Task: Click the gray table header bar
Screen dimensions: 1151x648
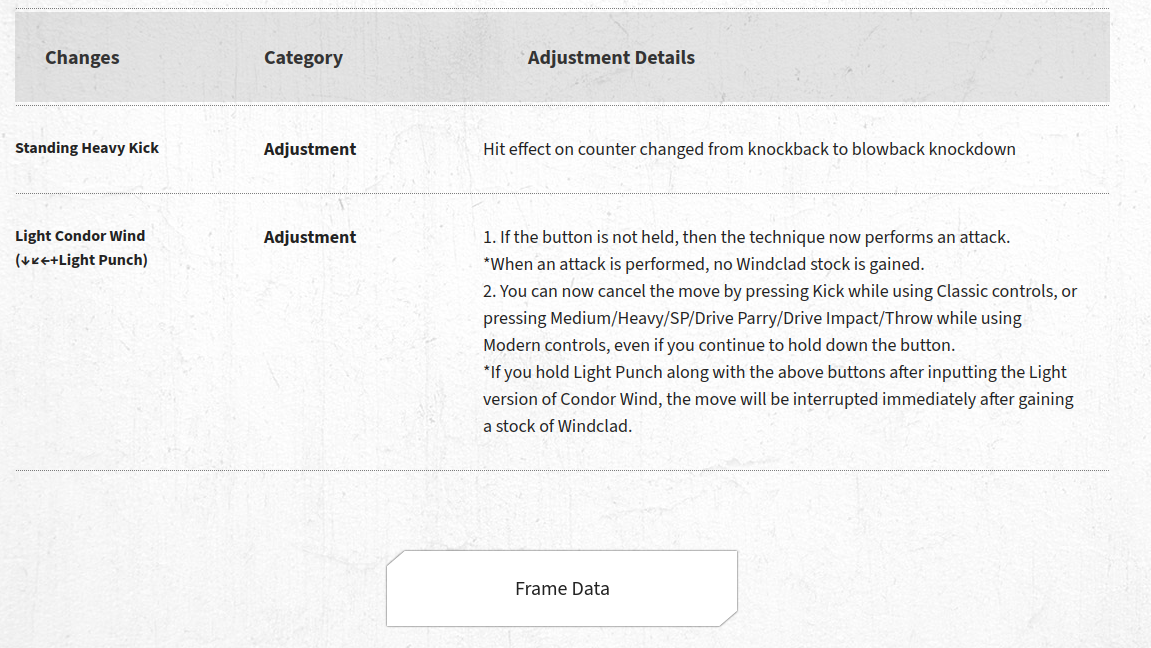Action: 562,57
